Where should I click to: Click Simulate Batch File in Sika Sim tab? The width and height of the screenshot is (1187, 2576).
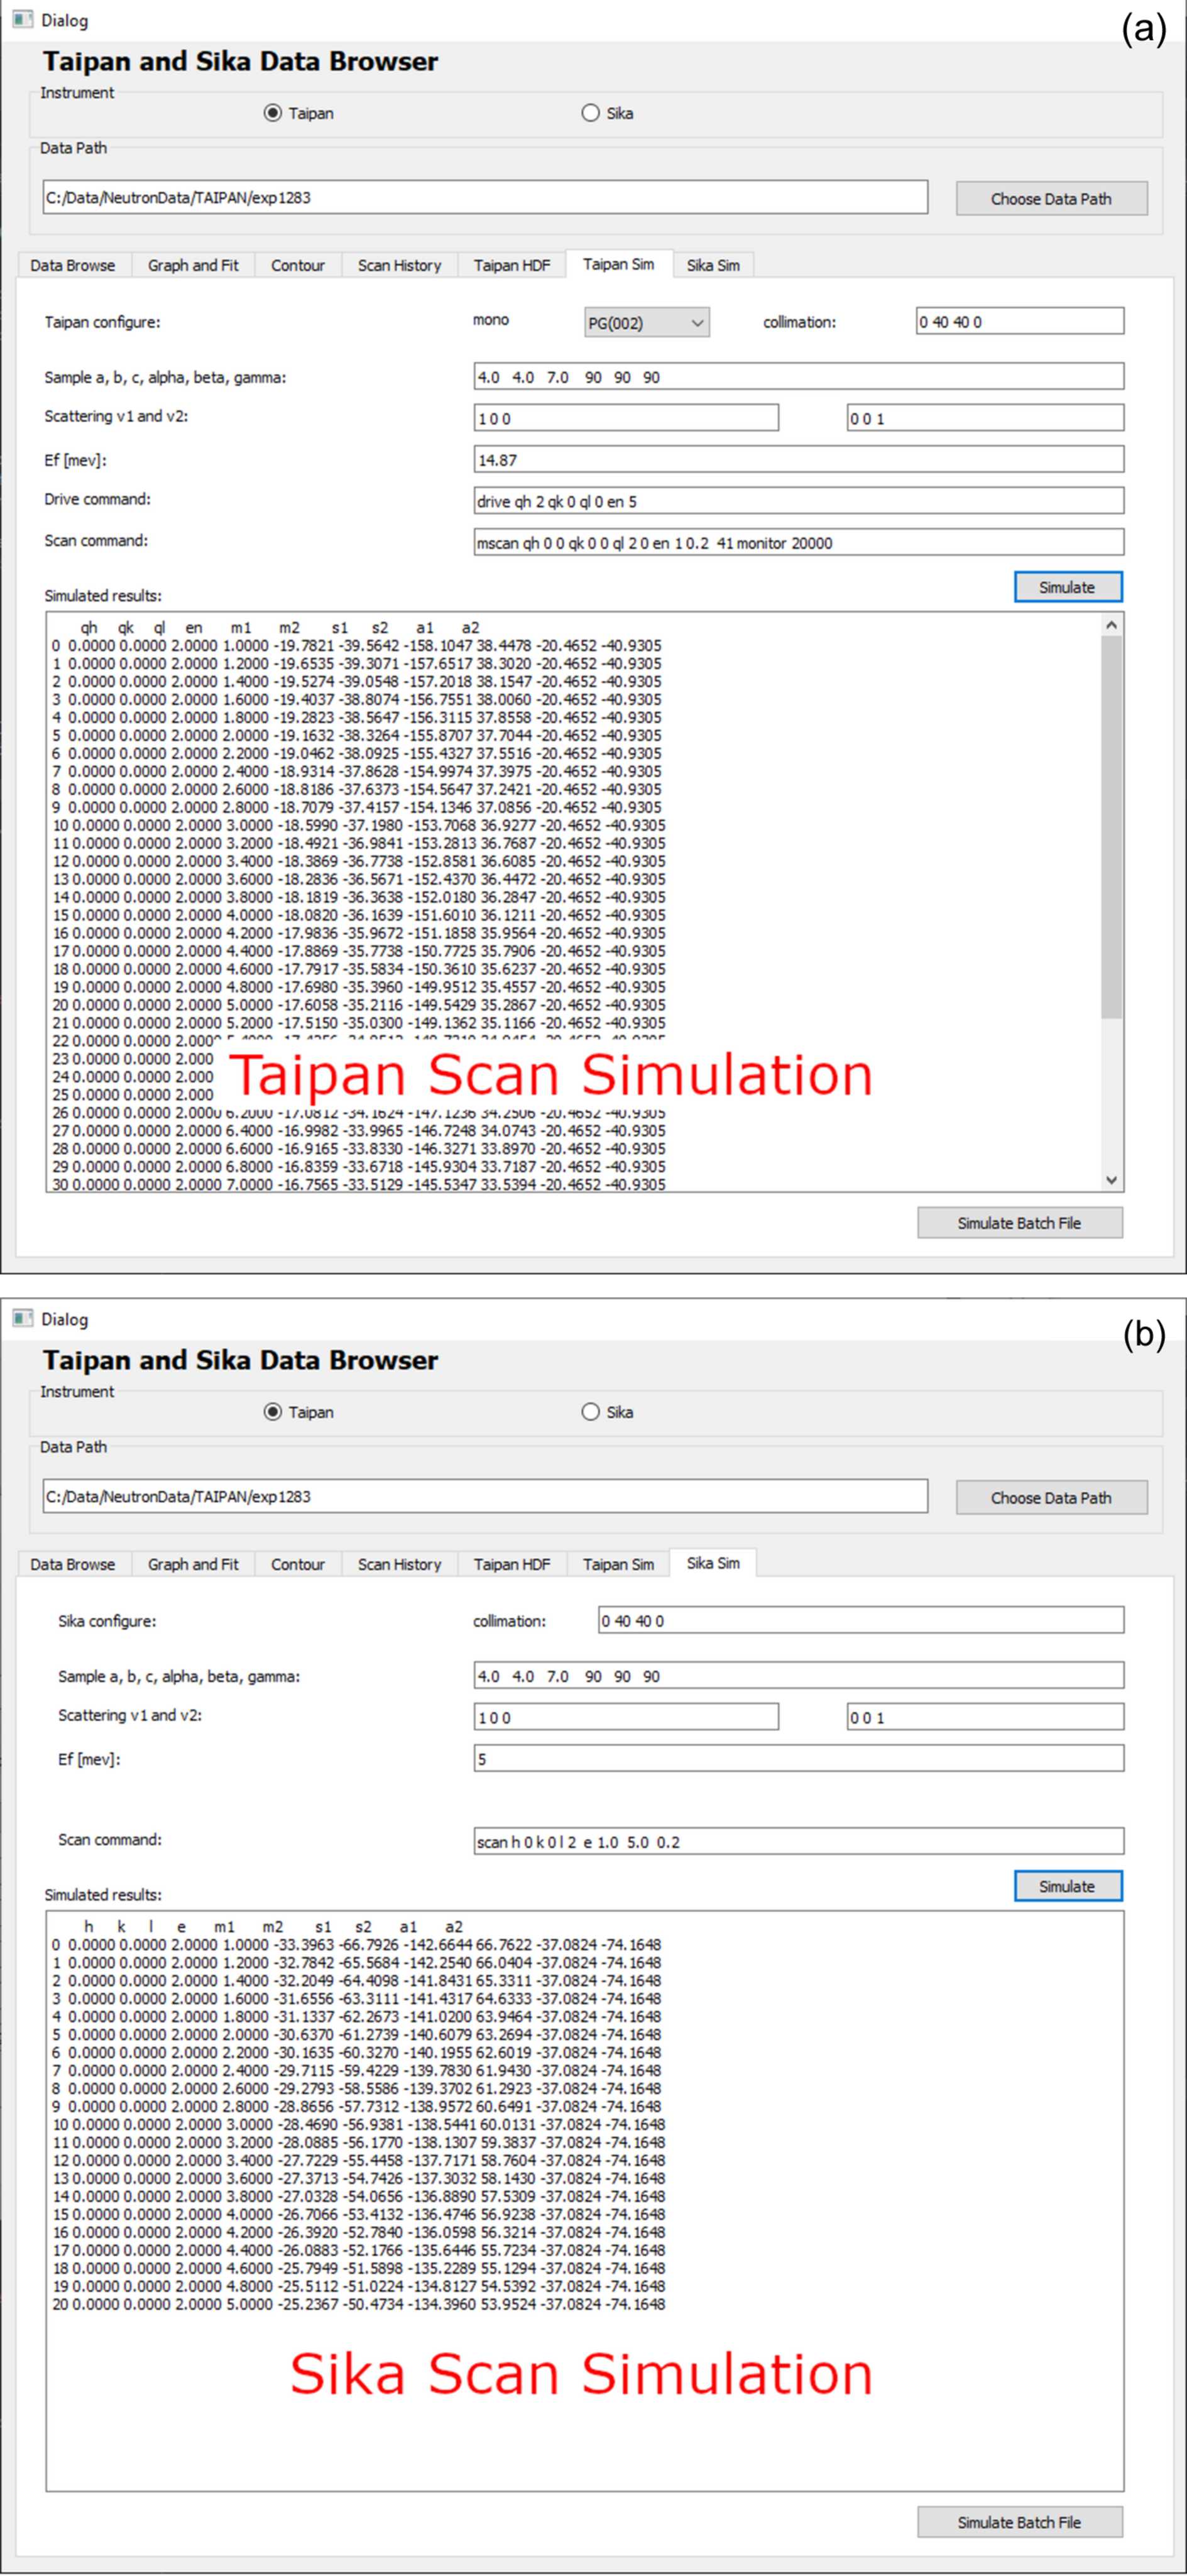click(1020, 2522)
